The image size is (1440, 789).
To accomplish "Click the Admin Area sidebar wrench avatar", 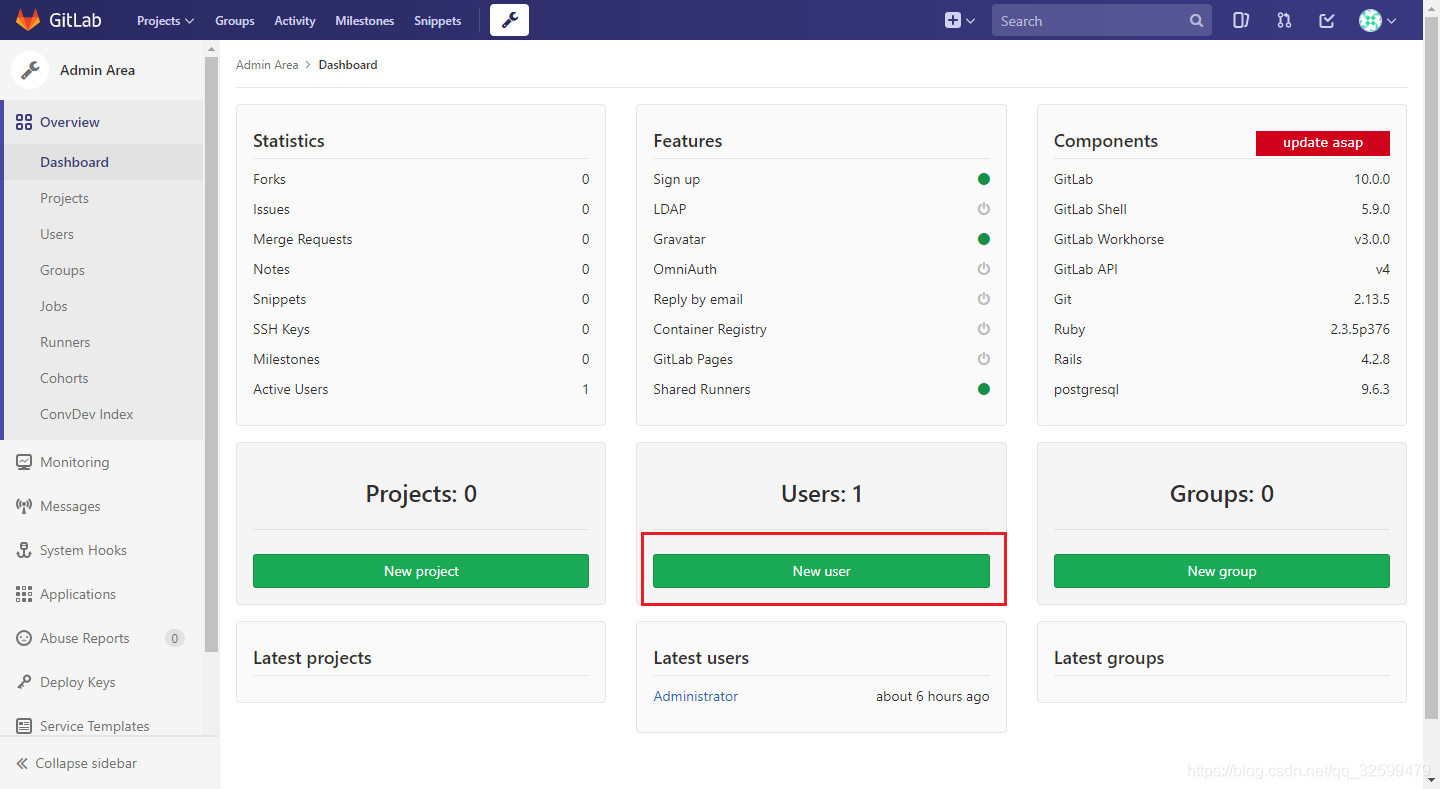I will pos(30,70).
